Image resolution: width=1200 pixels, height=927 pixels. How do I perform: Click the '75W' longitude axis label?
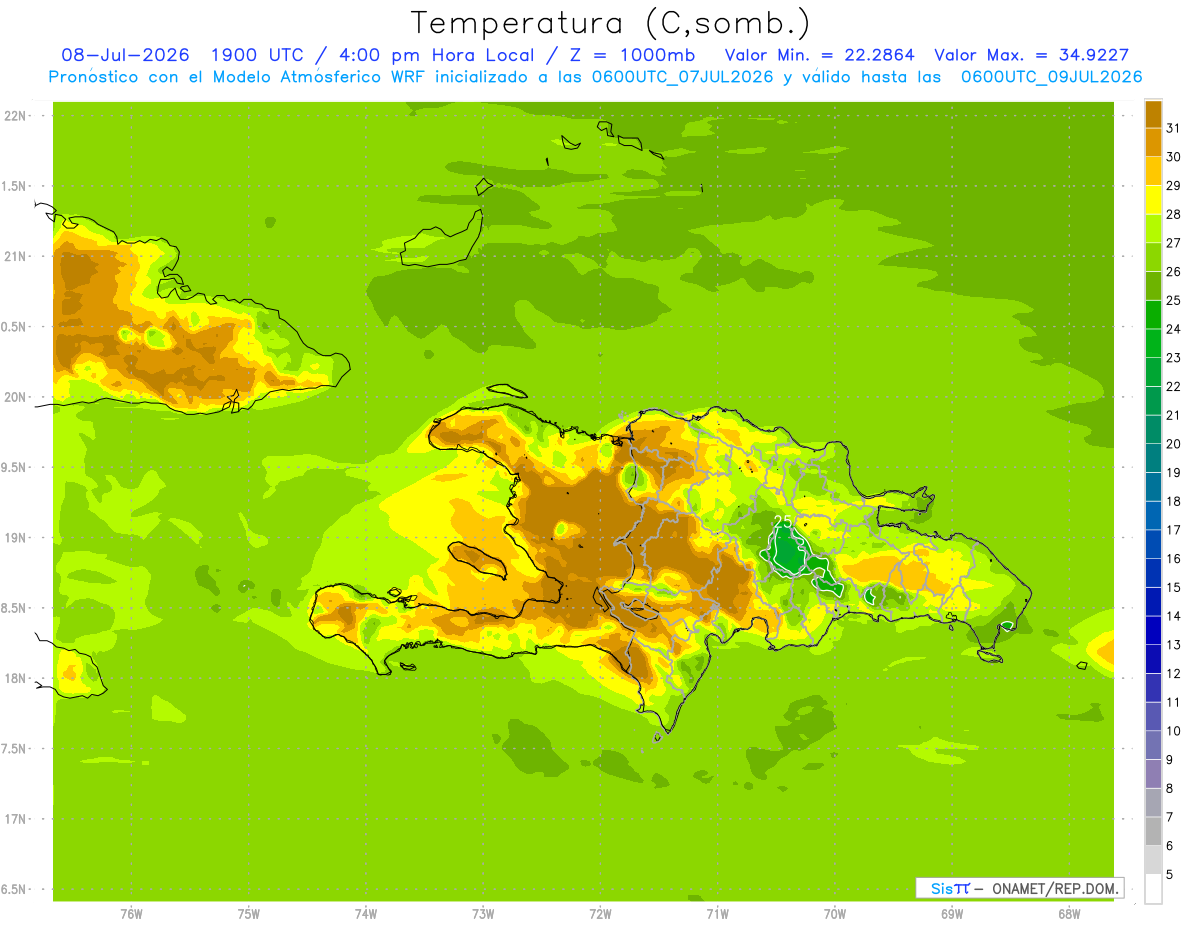click(x=248, y=914)
